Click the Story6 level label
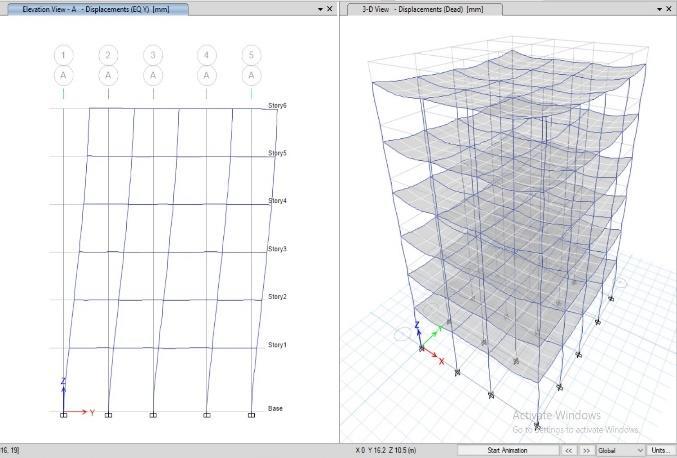Image resolution: width=677 pixels, height=458 pixels. [277, 106]
